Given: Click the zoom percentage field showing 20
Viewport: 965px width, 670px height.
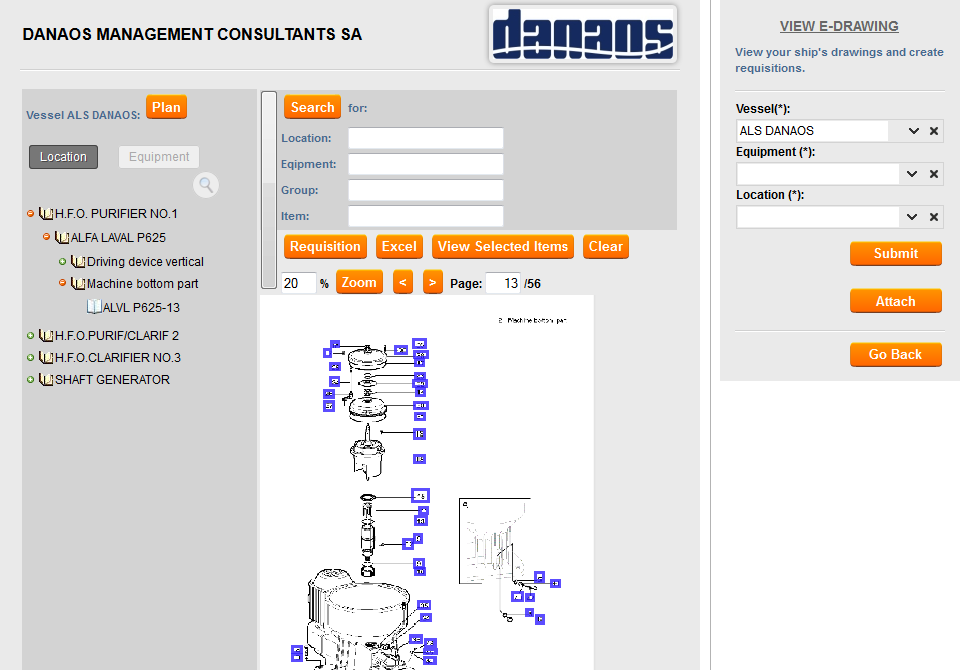Looking at the screenshot, I should click(x=298, y=283).
